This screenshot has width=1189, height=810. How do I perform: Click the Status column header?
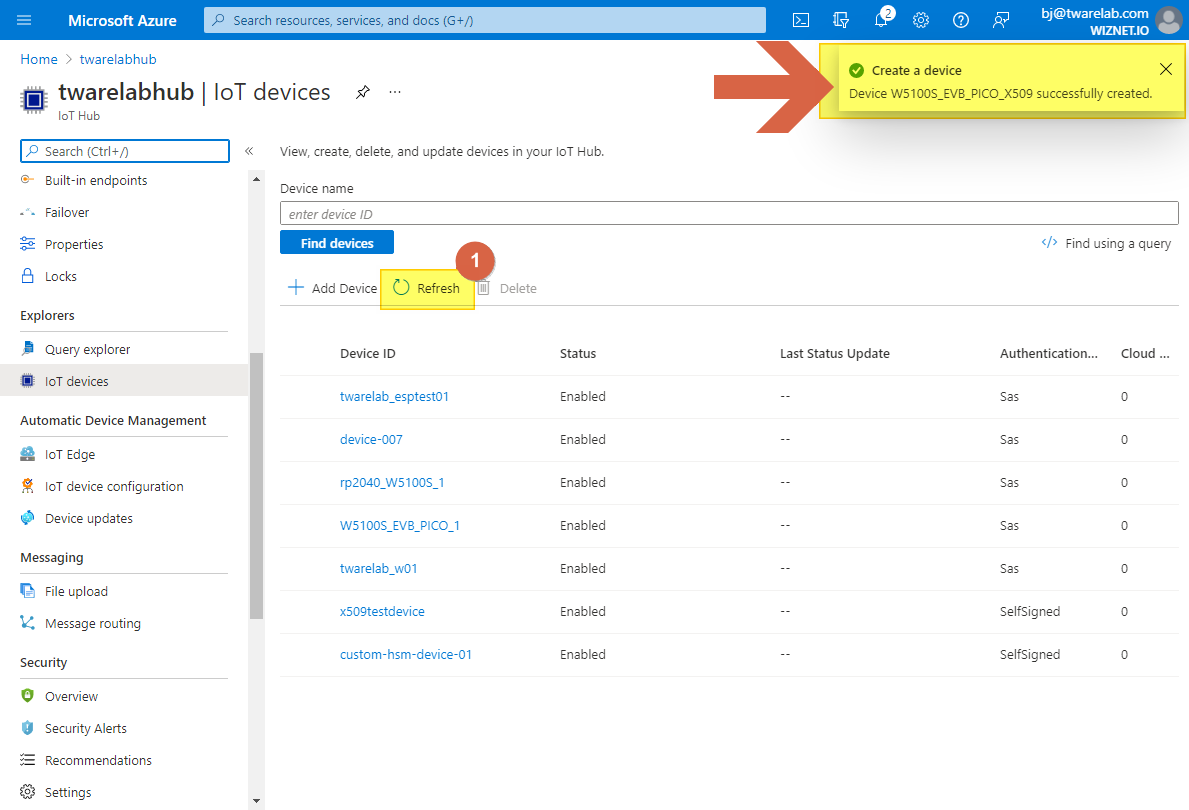578,353
